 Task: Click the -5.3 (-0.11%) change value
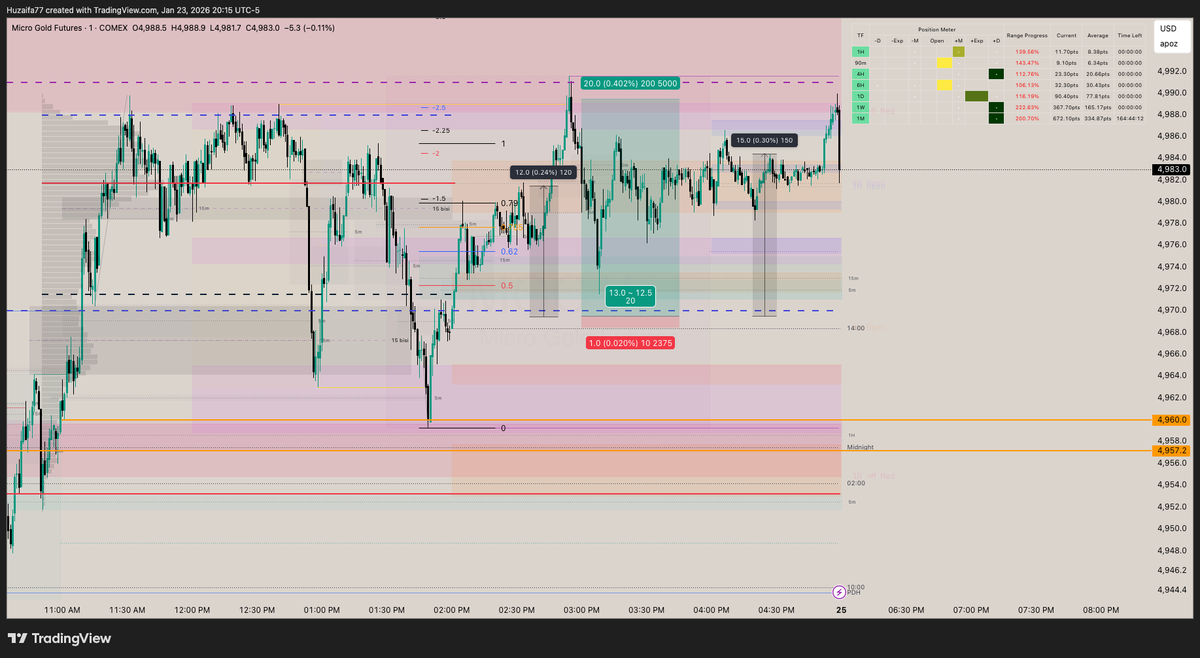coord(307,28)
